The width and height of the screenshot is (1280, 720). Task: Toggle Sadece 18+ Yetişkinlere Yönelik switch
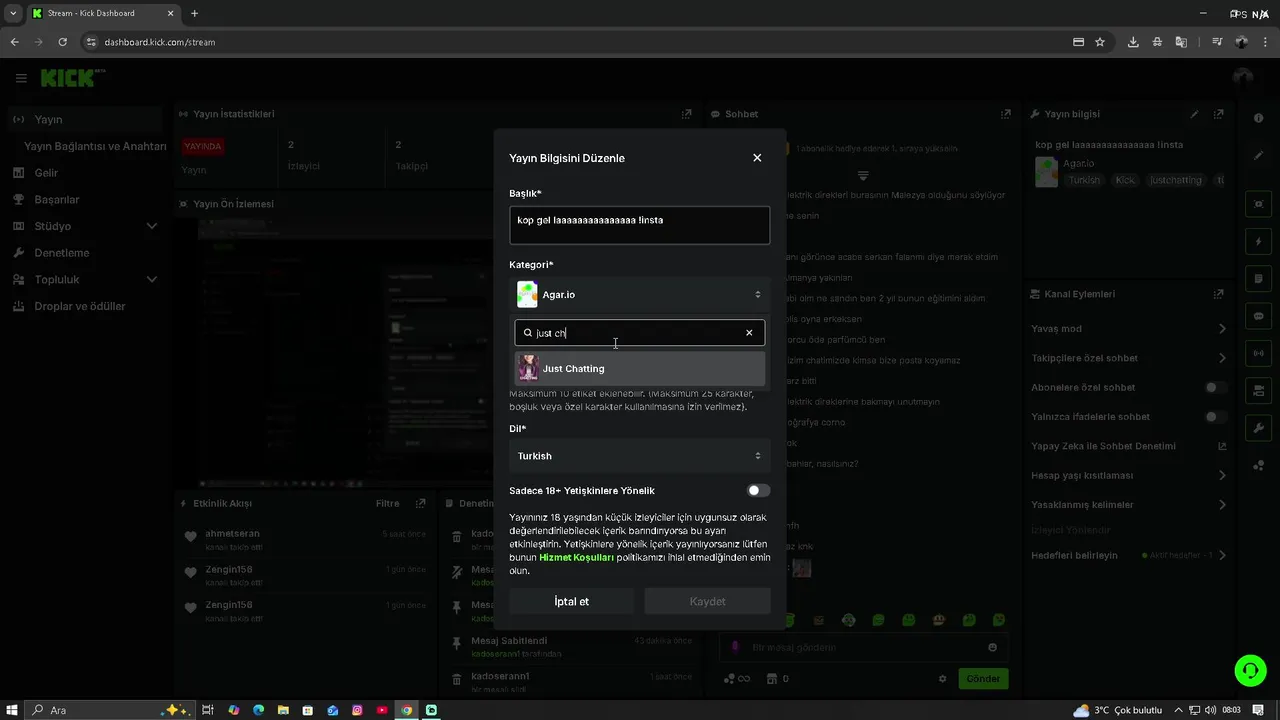(759, 490)
